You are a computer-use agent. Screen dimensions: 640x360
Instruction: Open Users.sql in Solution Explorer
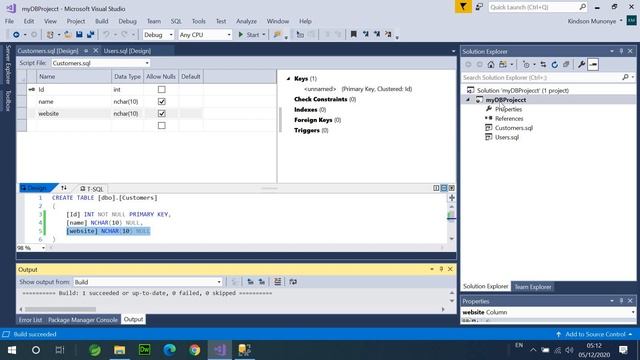tap(507, 137)
